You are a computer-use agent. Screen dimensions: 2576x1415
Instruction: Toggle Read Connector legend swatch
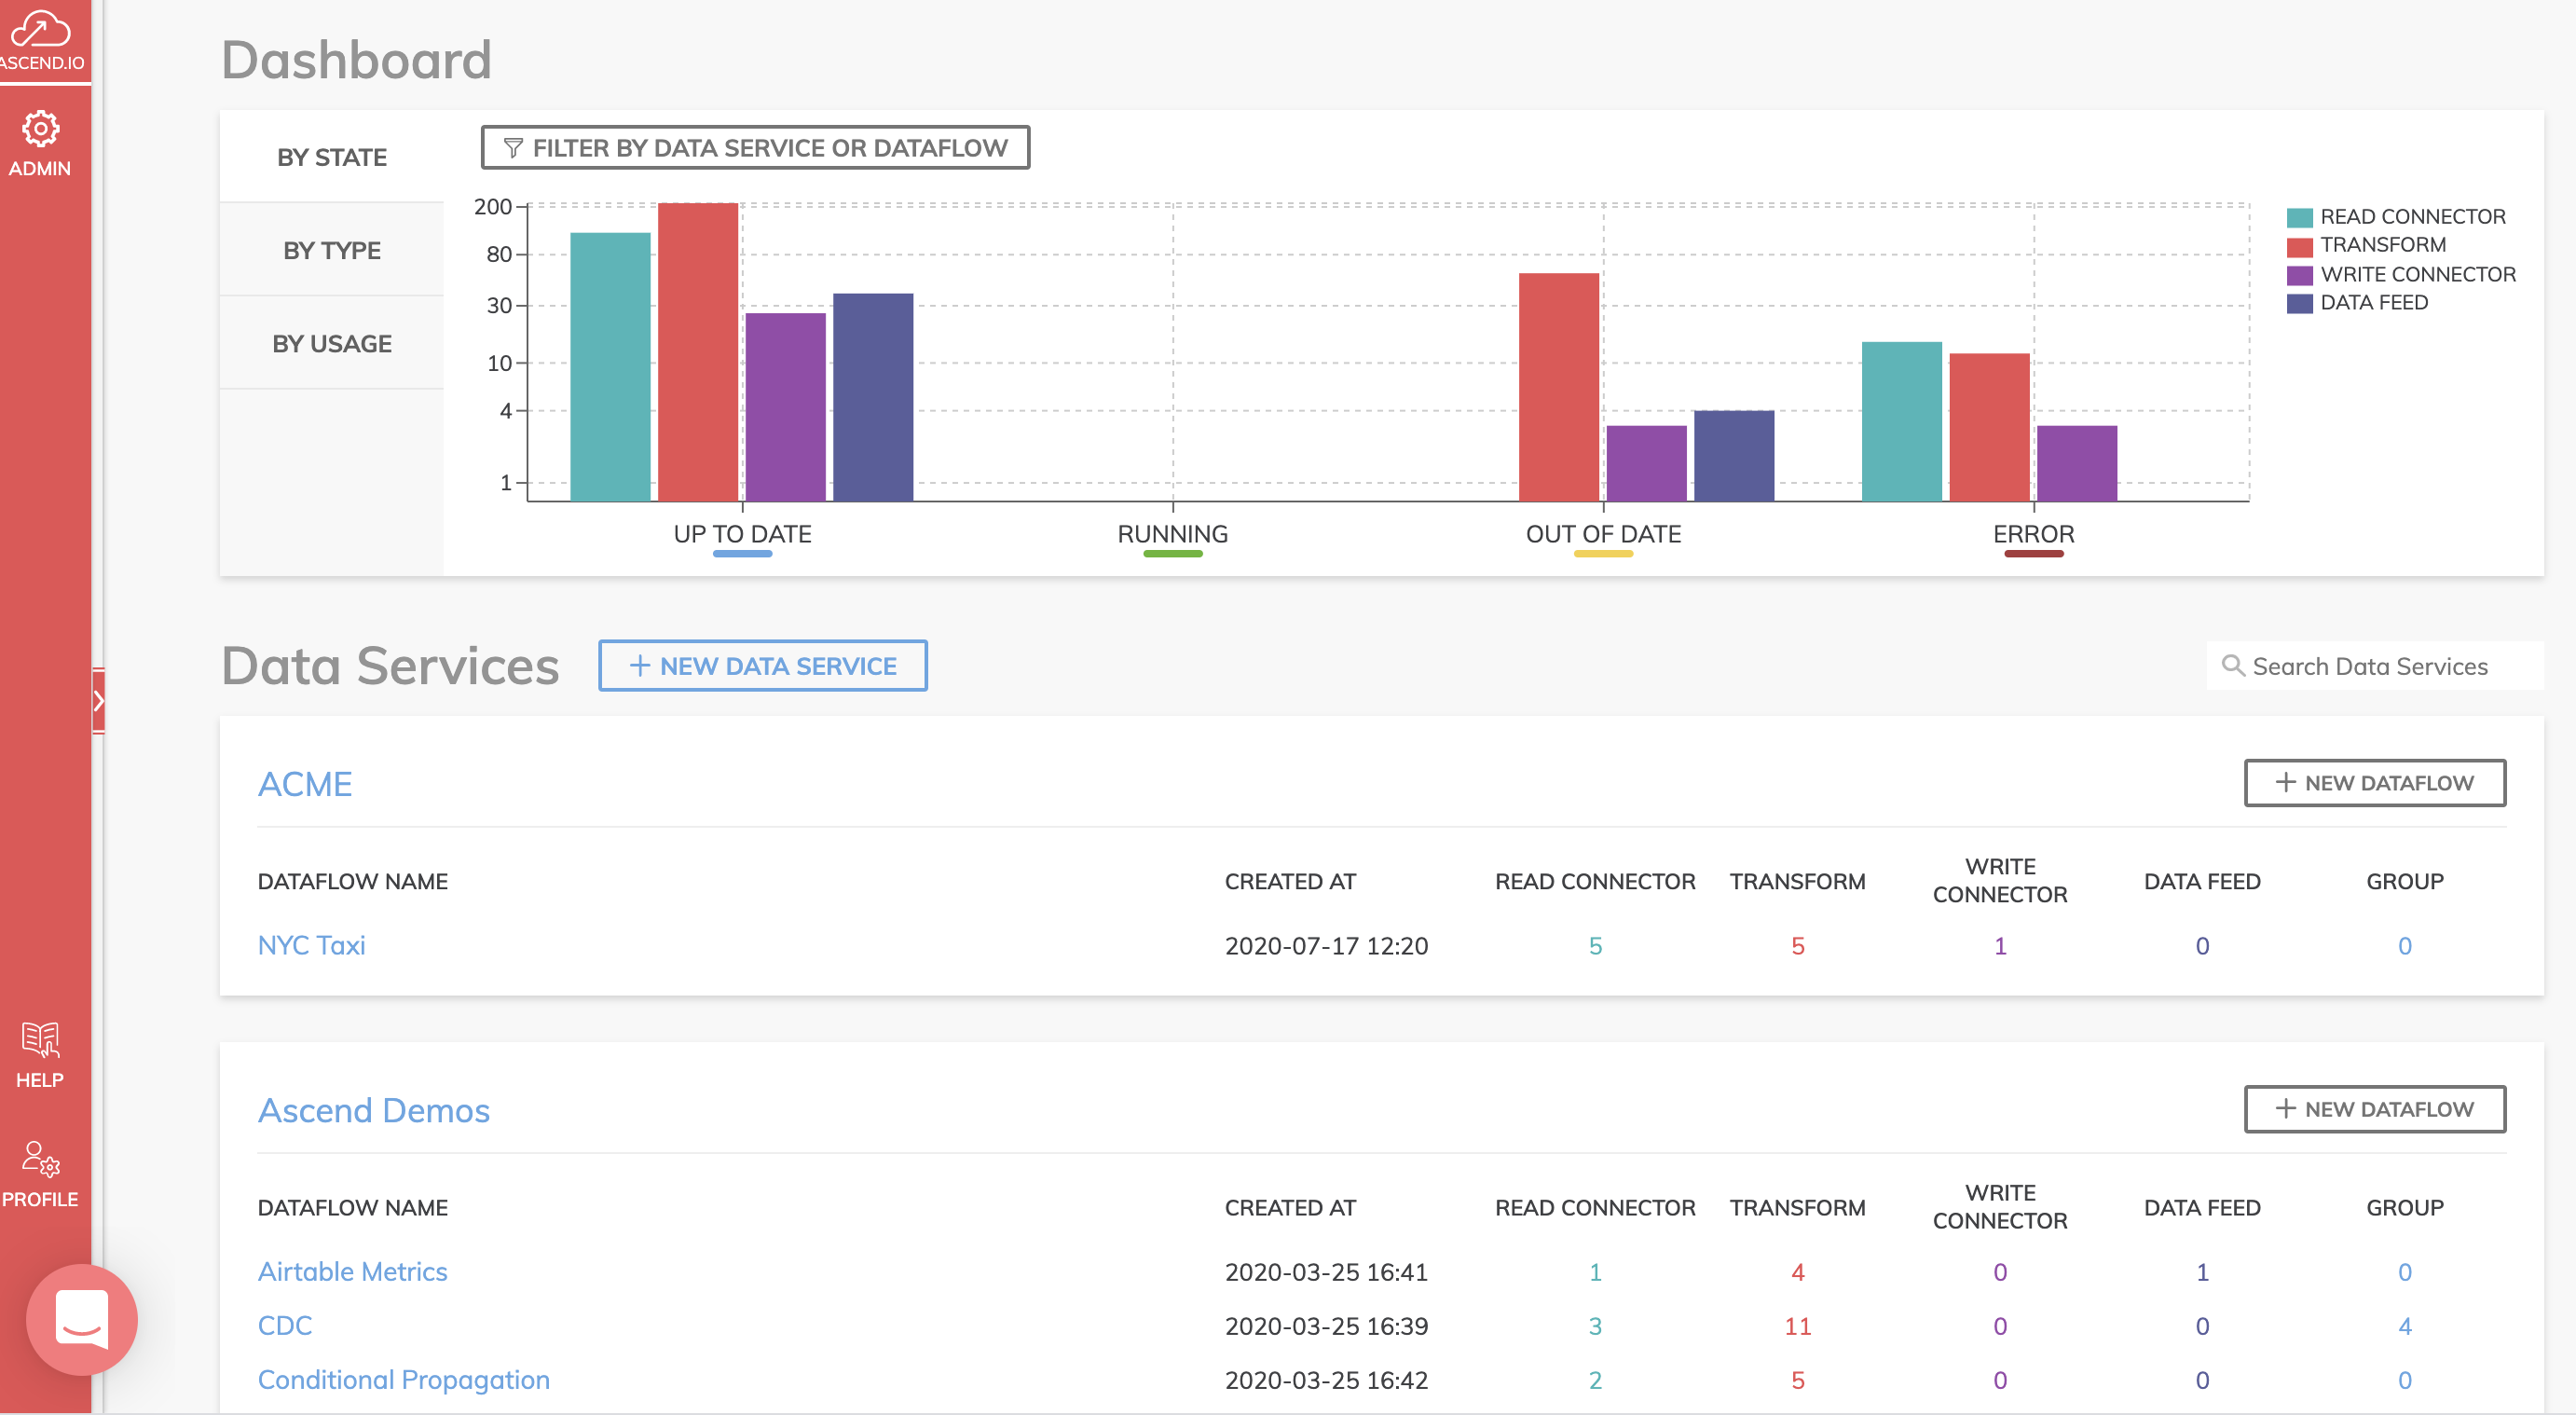tap(2299, 217)
